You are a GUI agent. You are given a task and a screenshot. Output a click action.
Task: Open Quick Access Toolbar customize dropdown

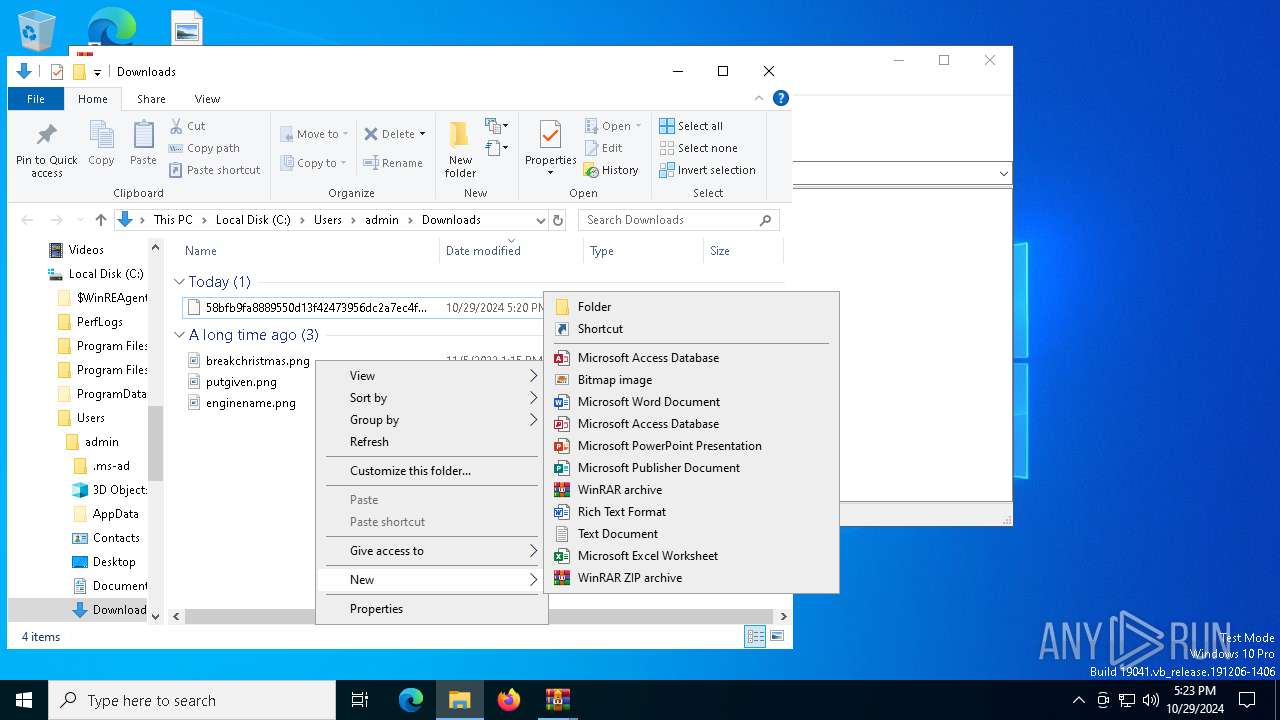coord(97,72)
